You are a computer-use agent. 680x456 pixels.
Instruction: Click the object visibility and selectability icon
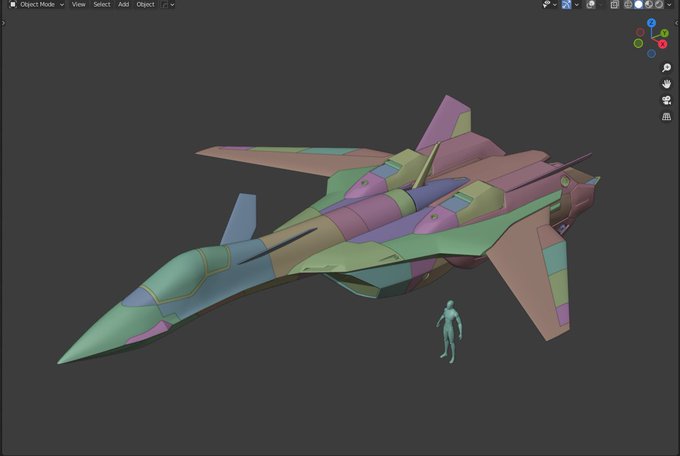click(546, 4)
